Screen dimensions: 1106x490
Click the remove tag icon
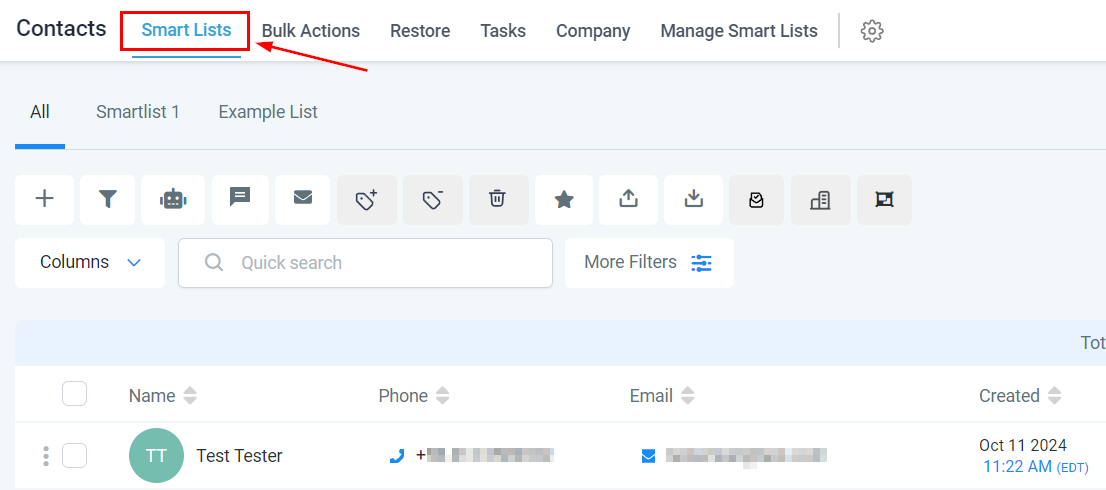click(433, 199)
